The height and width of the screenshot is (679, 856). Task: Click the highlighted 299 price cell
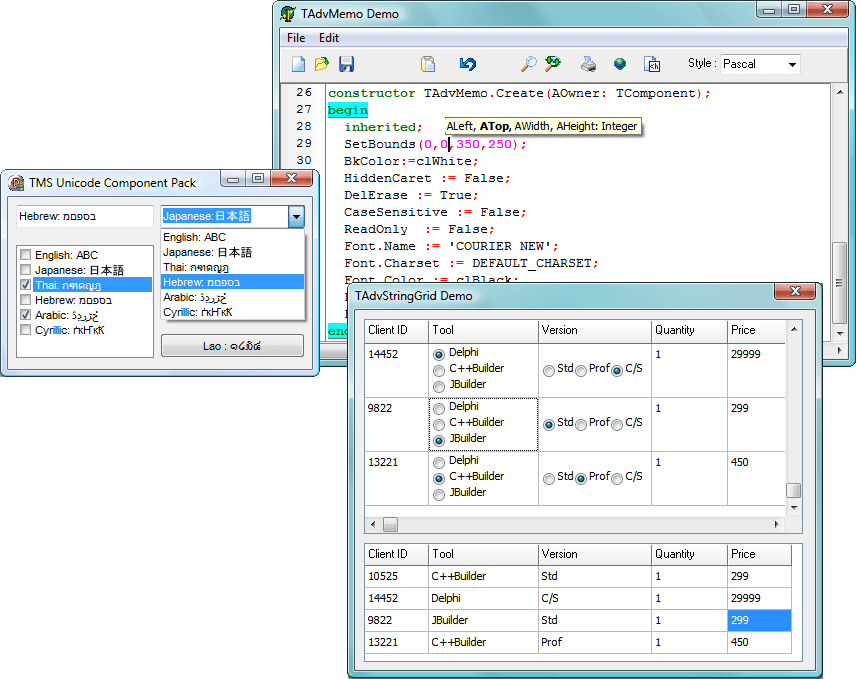click(x=759, y=620)
